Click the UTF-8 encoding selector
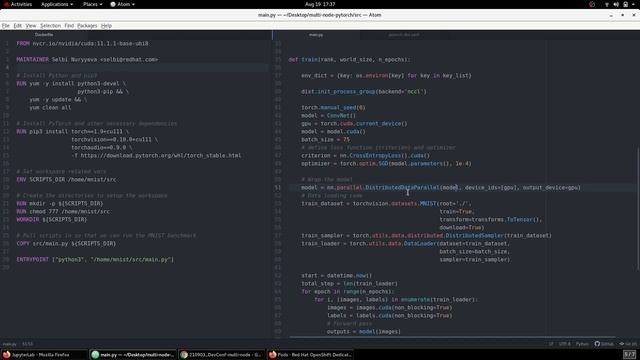 564,344
